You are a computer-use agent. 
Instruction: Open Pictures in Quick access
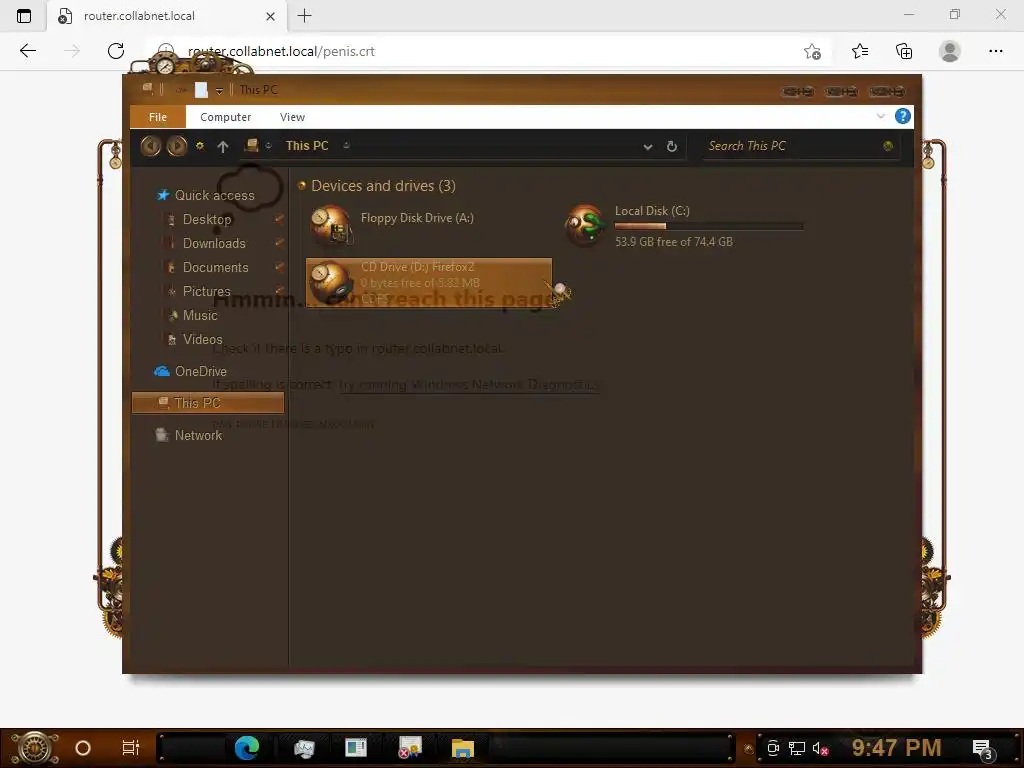pos(206,291)
